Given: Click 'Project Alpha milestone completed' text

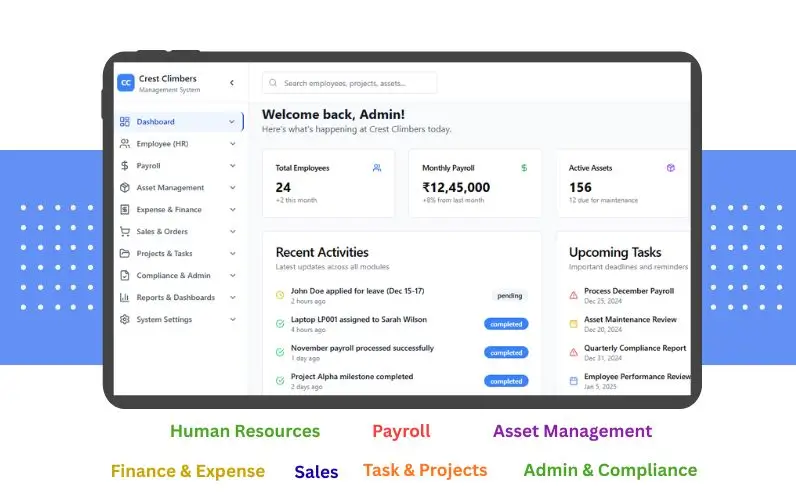Looking at the screenshot, I should 352,376.
